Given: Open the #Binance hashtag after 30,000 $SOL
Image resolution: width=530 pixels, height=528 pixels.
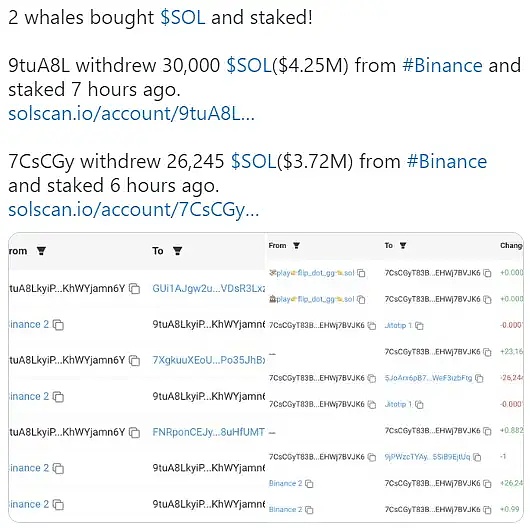Looking at the screenshot, I should tap(442, 65).
